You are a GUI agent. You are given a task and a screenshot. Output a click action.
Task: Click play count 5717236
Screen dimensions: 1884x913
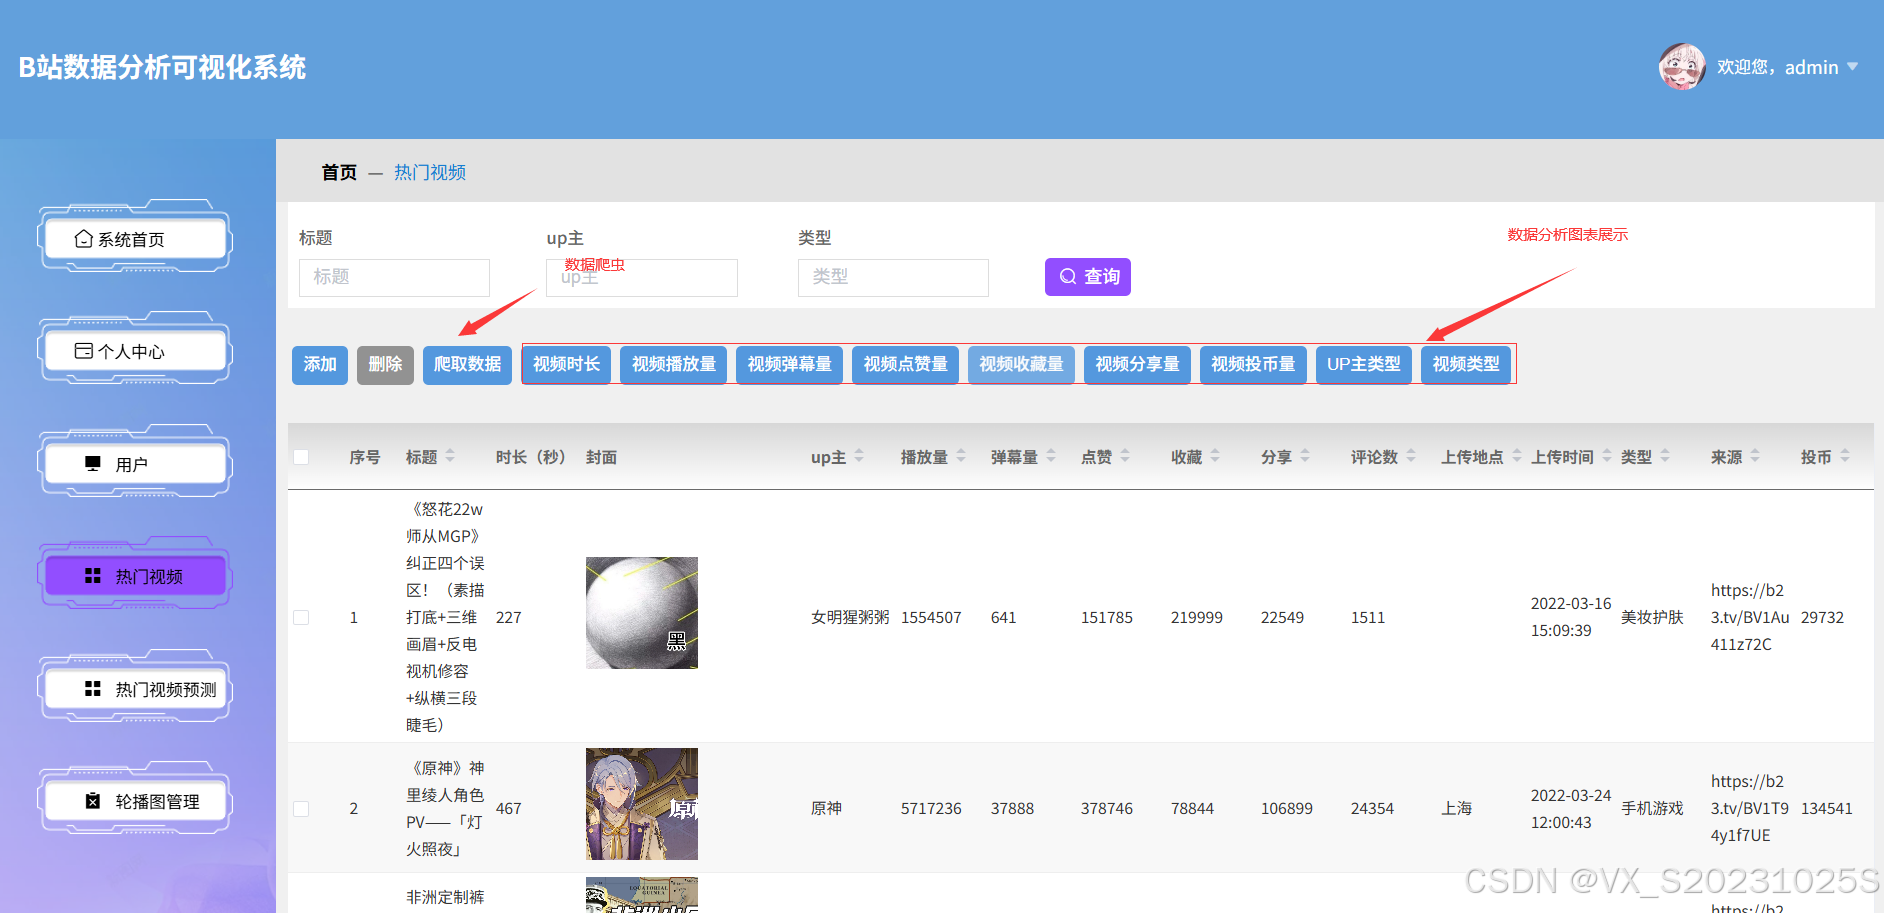pyautogui.click(x=931, y=809)
